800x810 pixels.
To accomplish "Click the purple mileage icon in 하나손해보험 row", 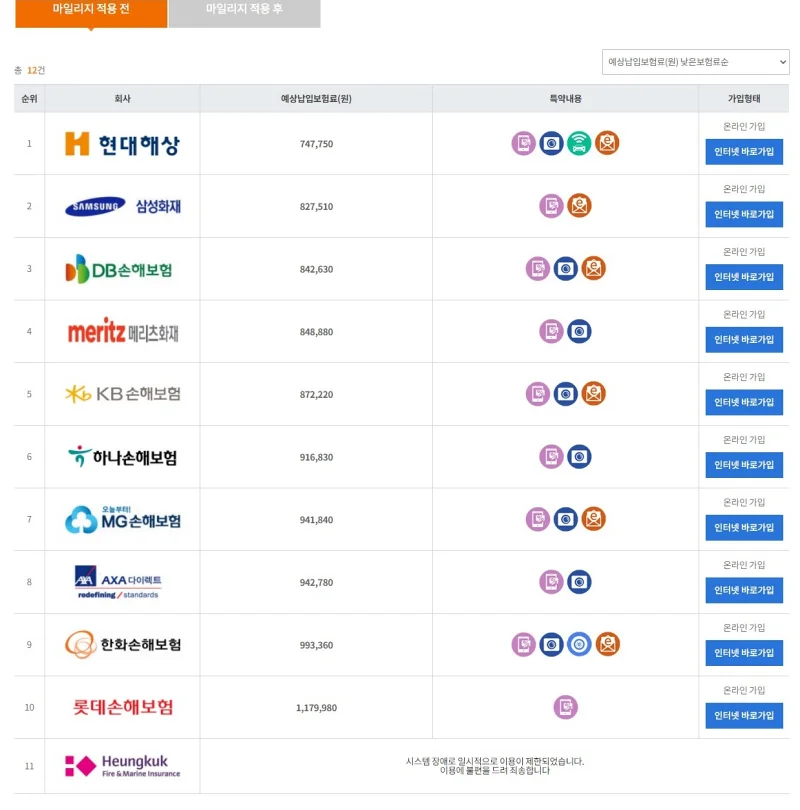I will (551, 456).
